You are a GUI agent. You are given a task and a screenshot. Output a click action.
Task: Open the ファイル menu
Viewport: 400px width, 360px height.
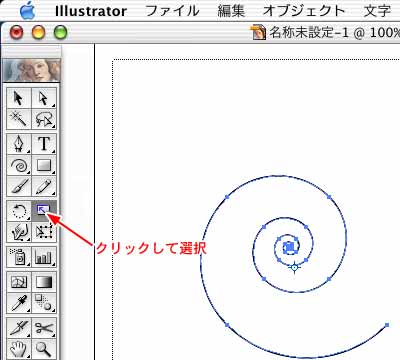[x=172, y=11]
